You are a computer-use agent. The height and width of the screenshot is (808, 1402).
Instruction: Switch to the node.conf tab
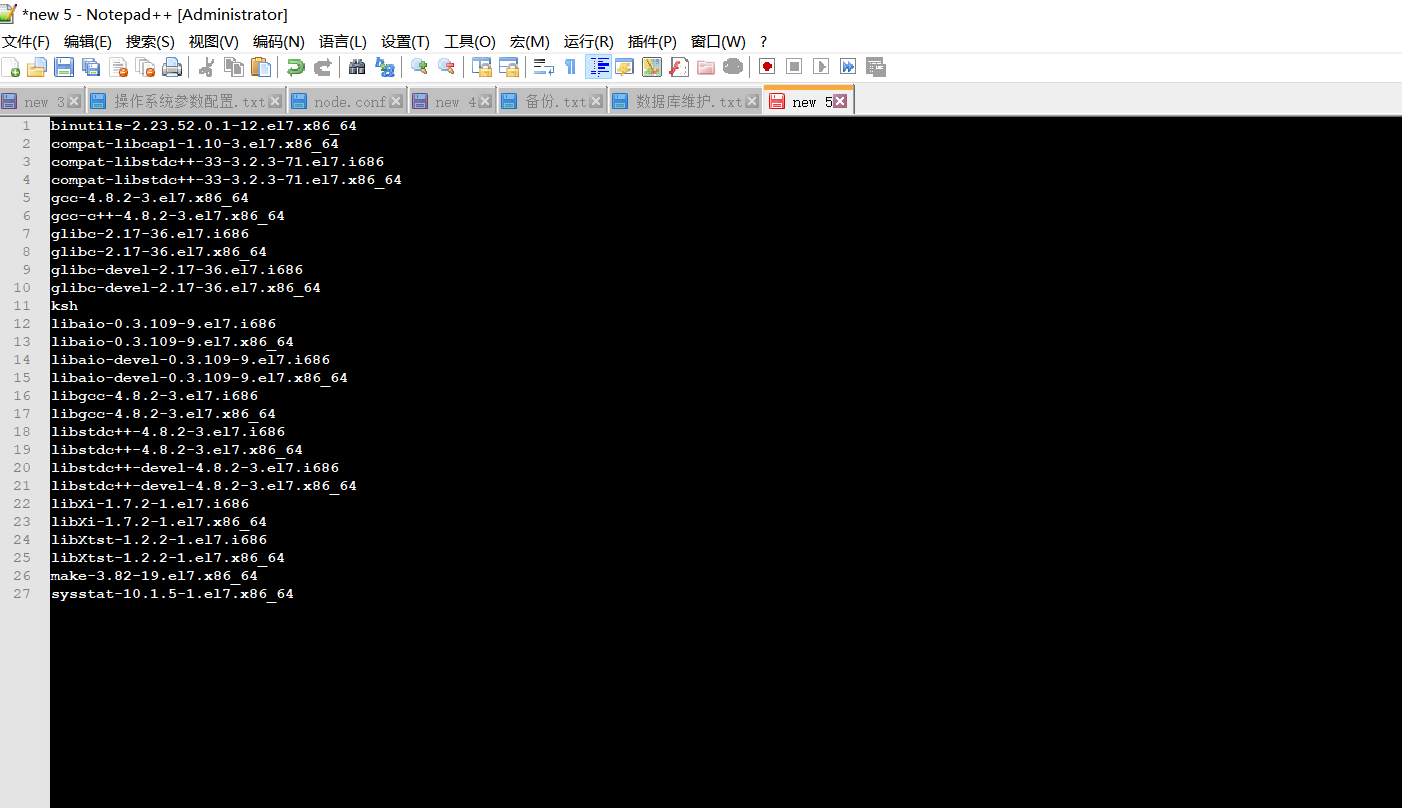pos(348,102)
